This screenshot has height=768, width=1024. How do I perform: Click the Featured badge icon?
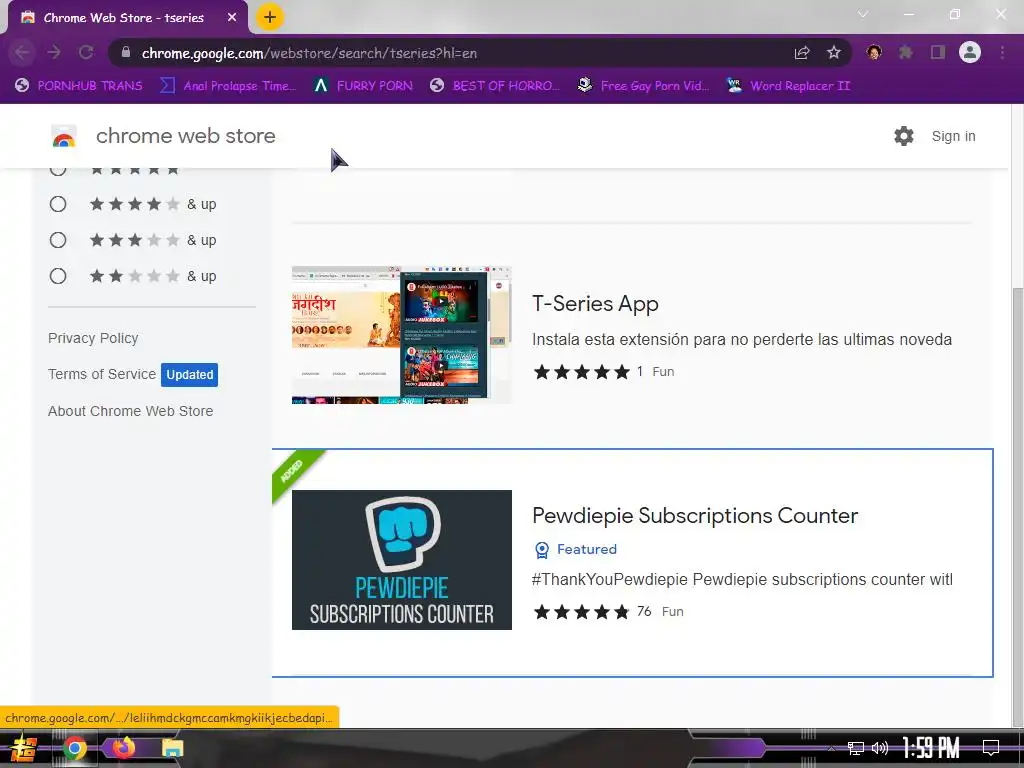541,550
